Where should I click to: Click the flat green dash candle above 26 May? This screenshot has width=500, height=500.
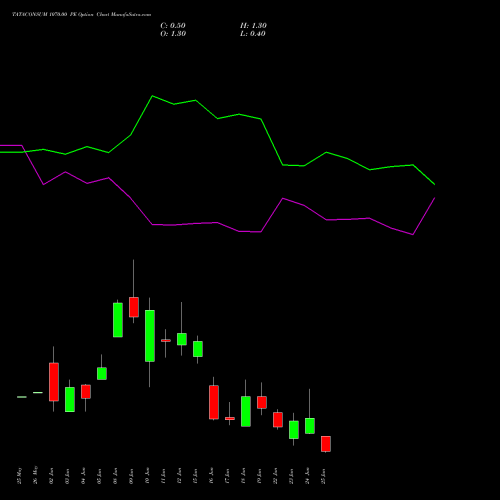38,393
